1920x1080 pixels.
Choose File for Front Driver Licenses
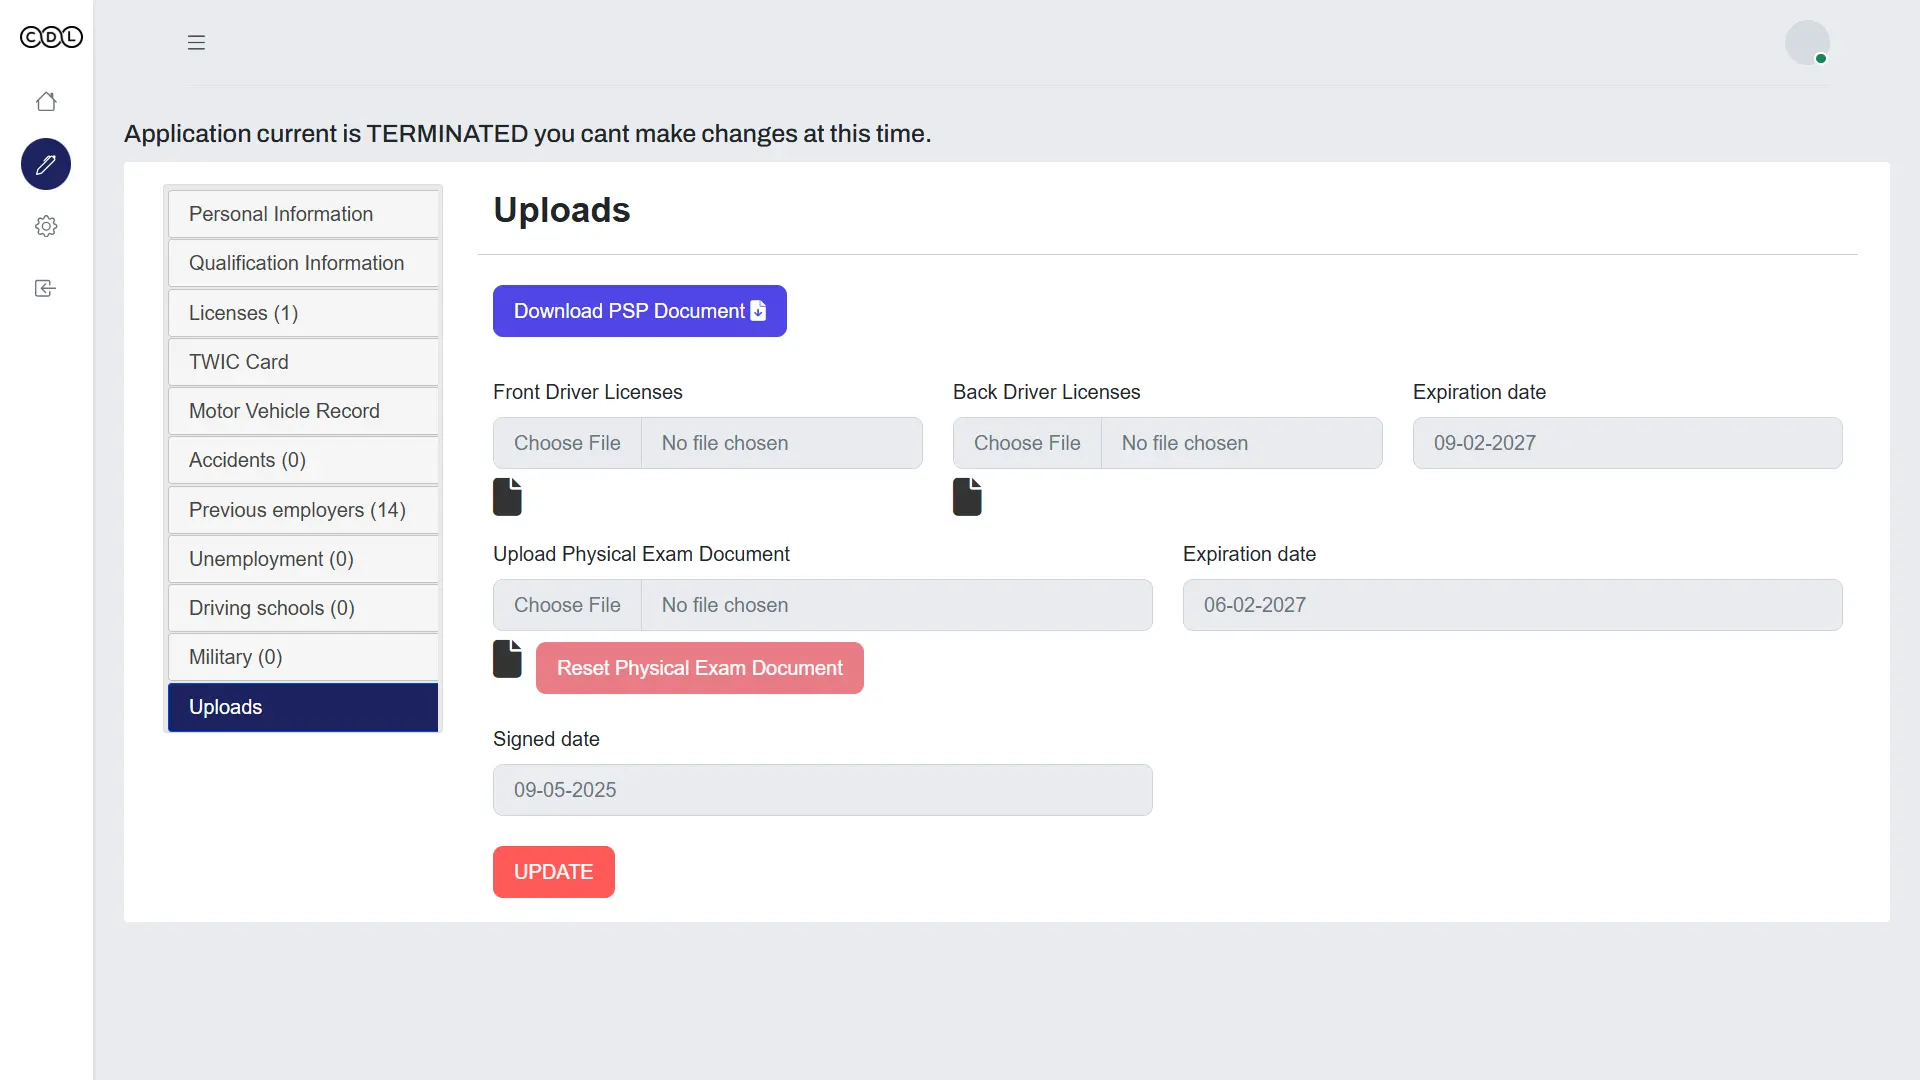(x=567, y=443)
